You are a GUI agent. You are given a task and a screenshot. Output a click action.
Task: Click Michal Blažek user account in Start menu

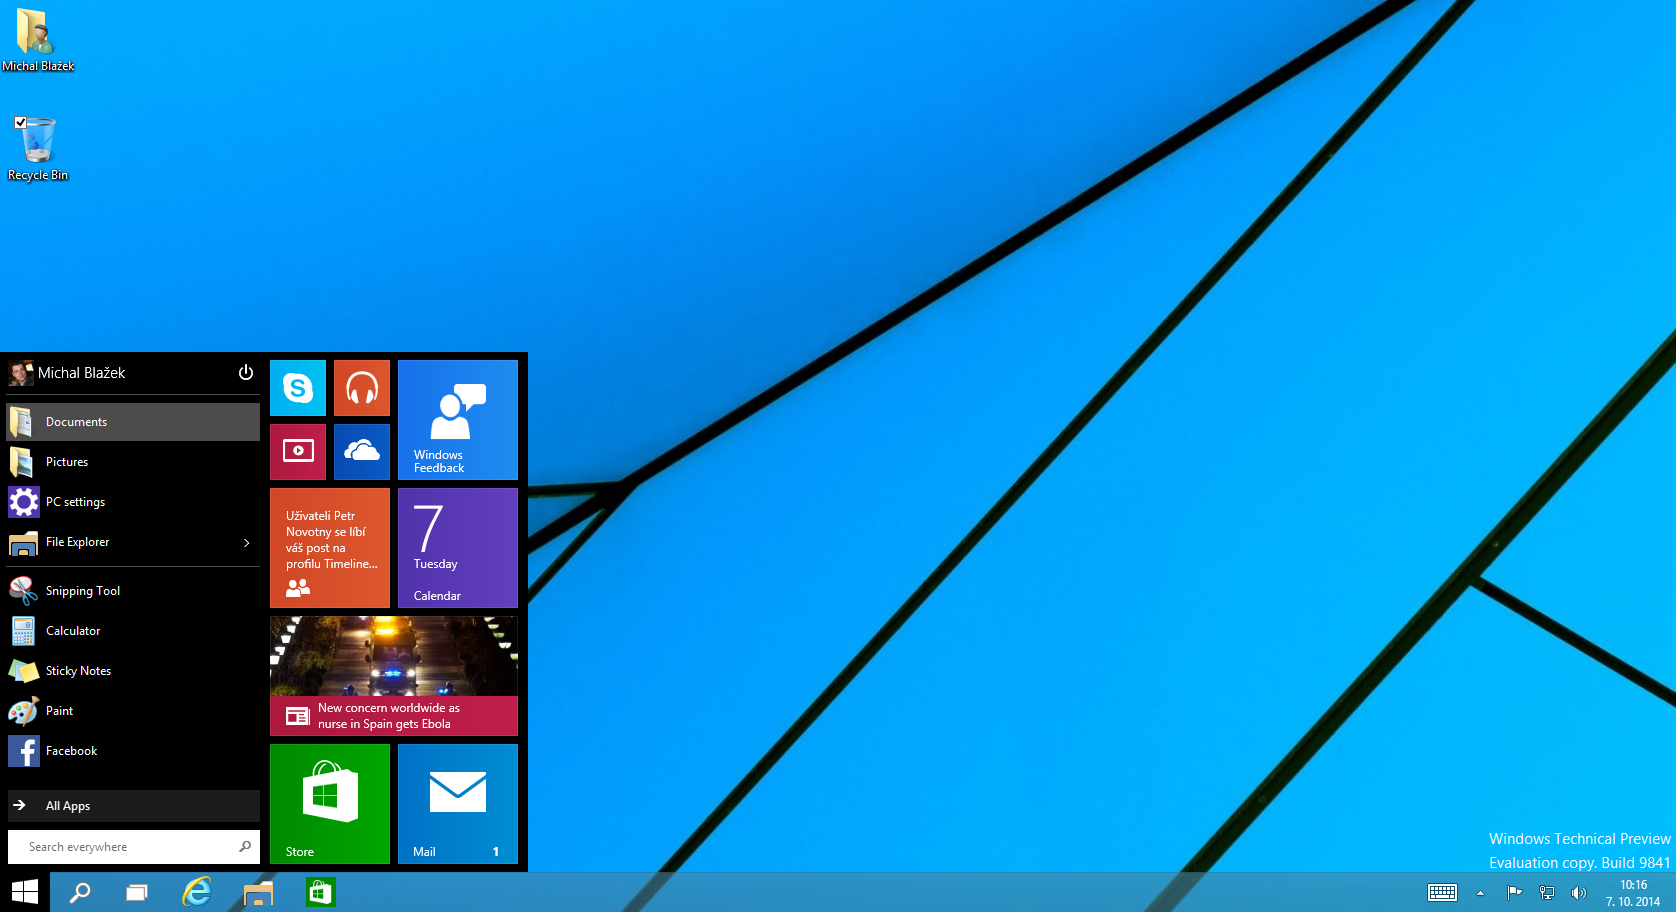(x=67, y=373)
